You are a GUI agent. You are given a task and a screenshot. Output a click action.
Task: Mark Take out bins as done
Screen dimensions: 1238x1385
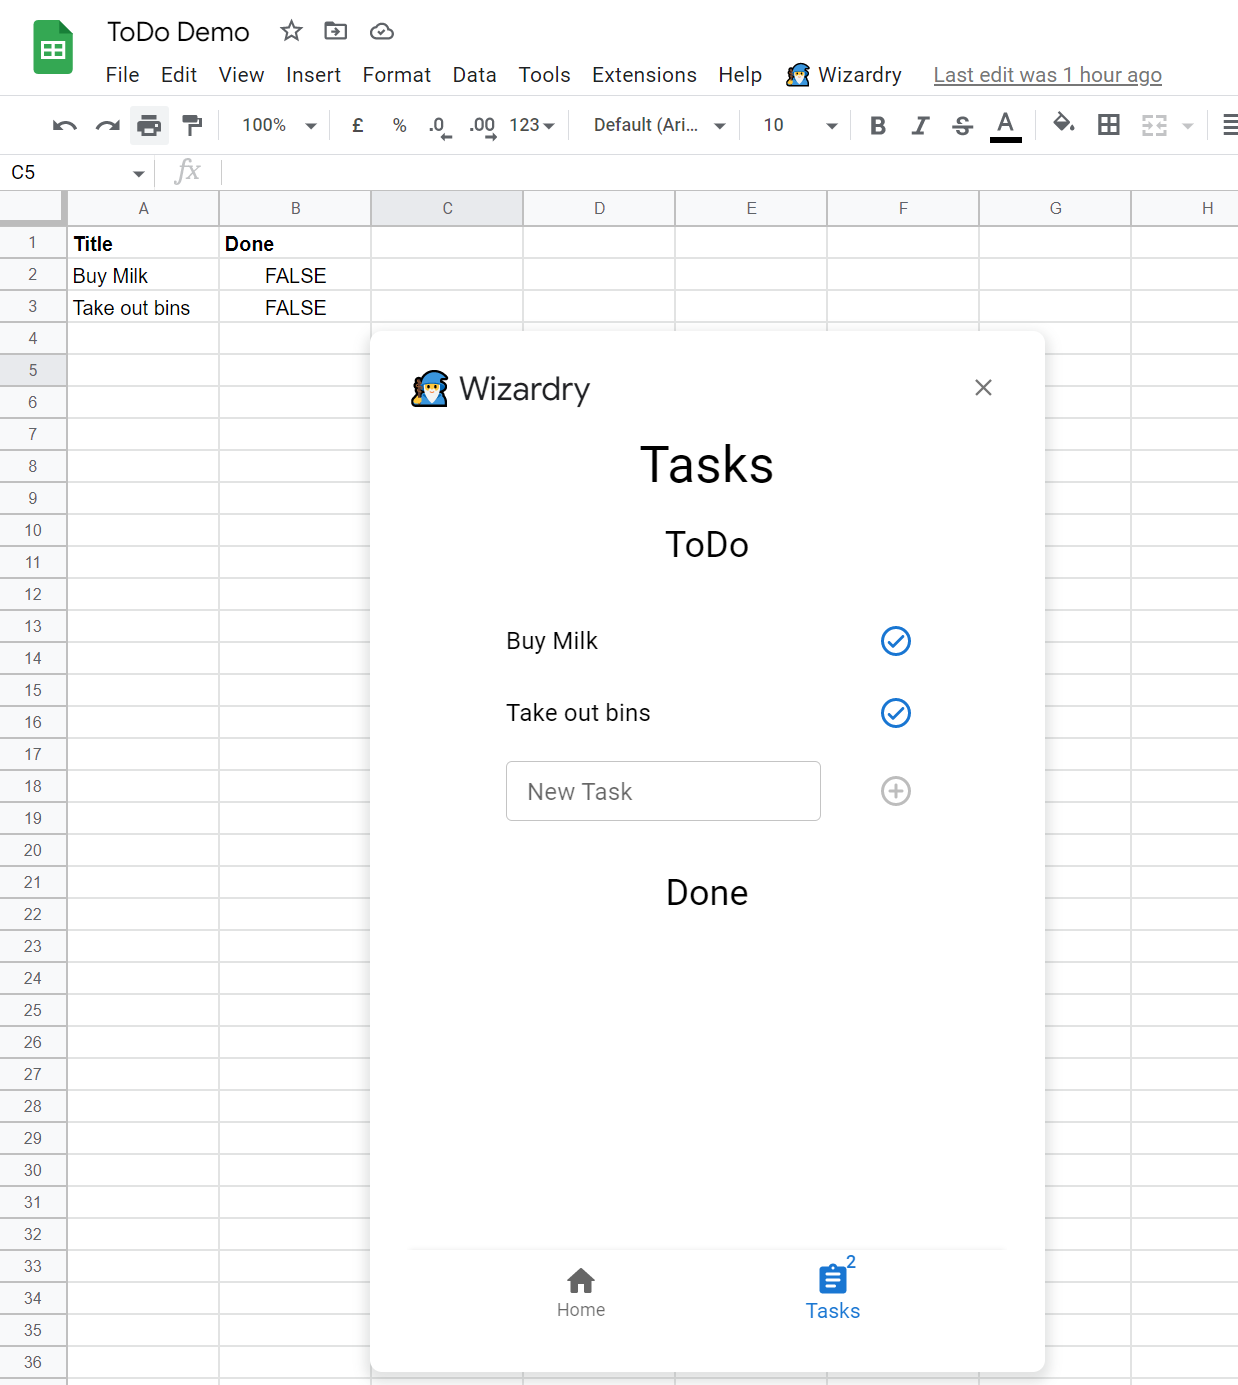[895, 713]
